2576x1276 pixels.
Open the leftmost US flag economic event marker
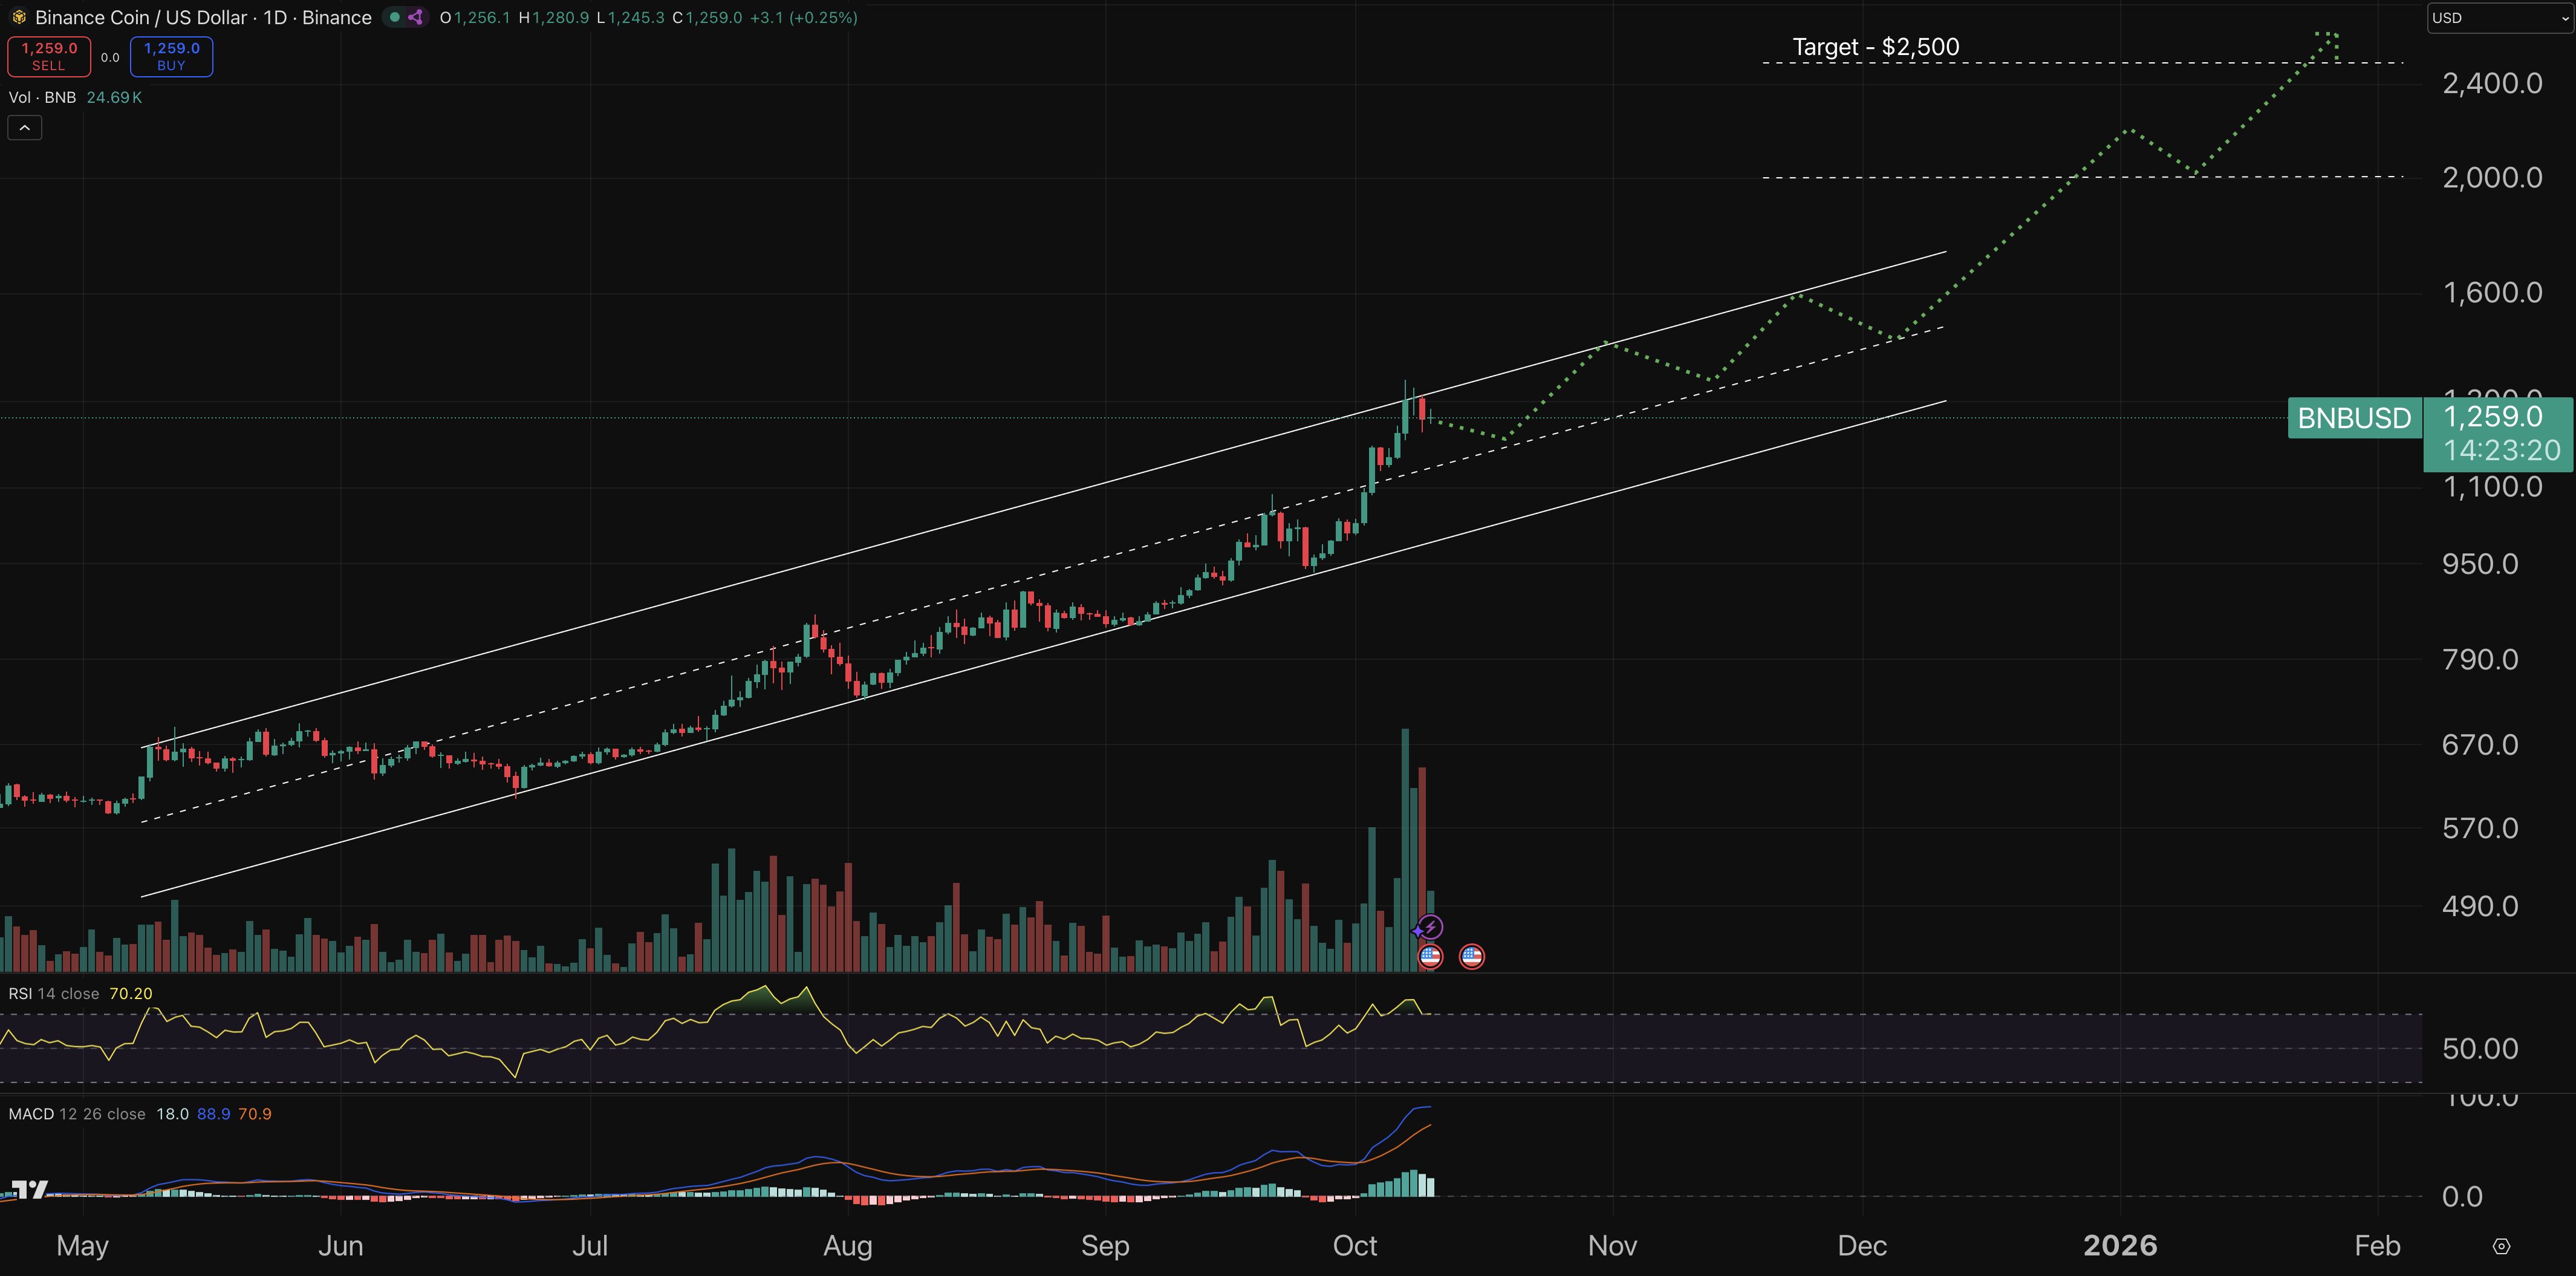point(1430,956)
